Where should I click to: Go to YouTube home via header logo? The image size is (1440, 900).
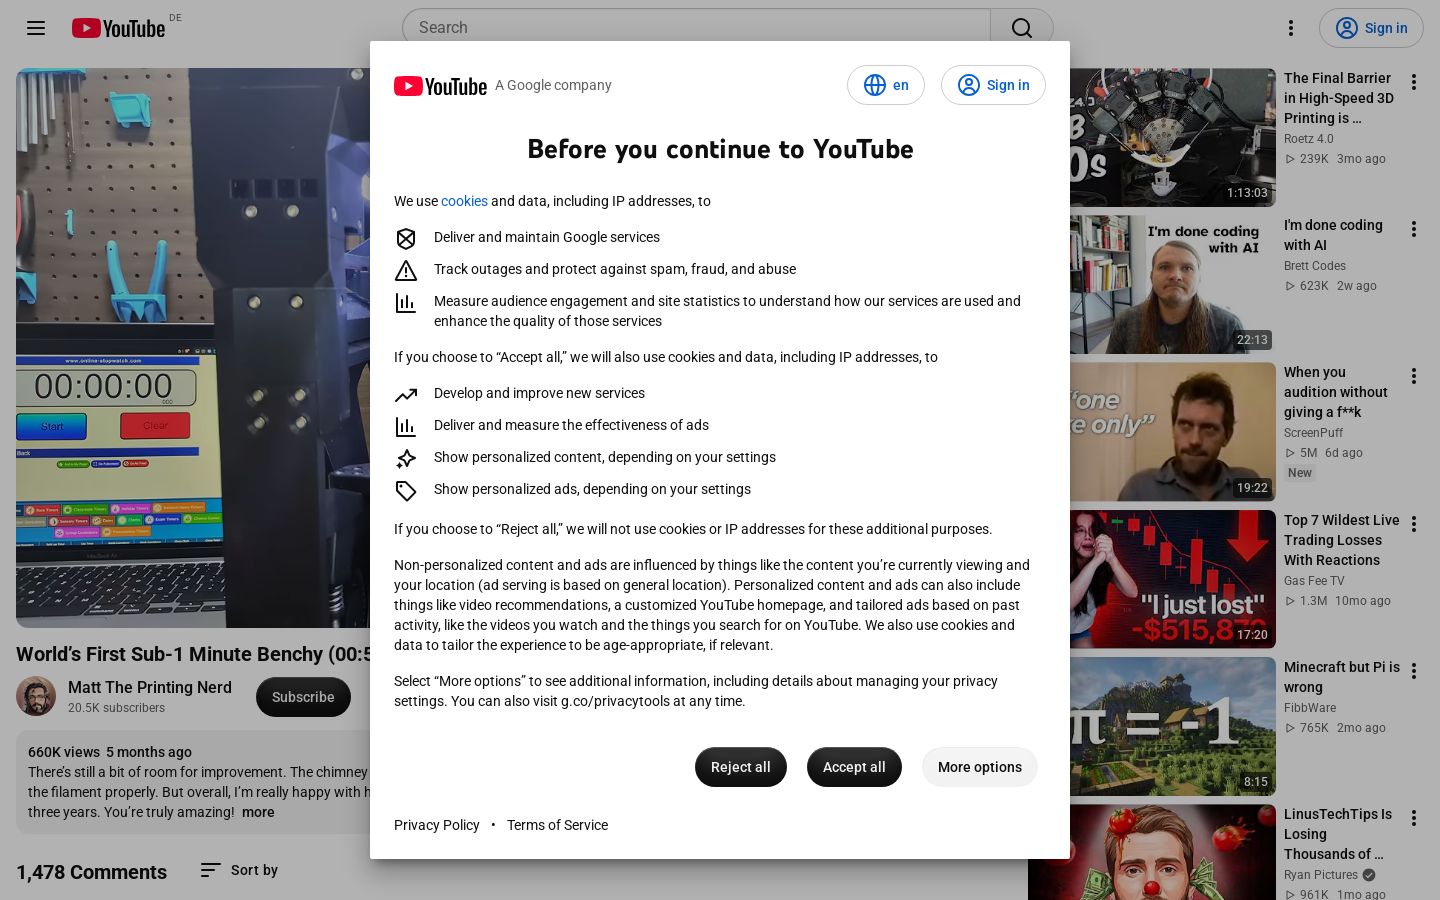coord(118,28)
